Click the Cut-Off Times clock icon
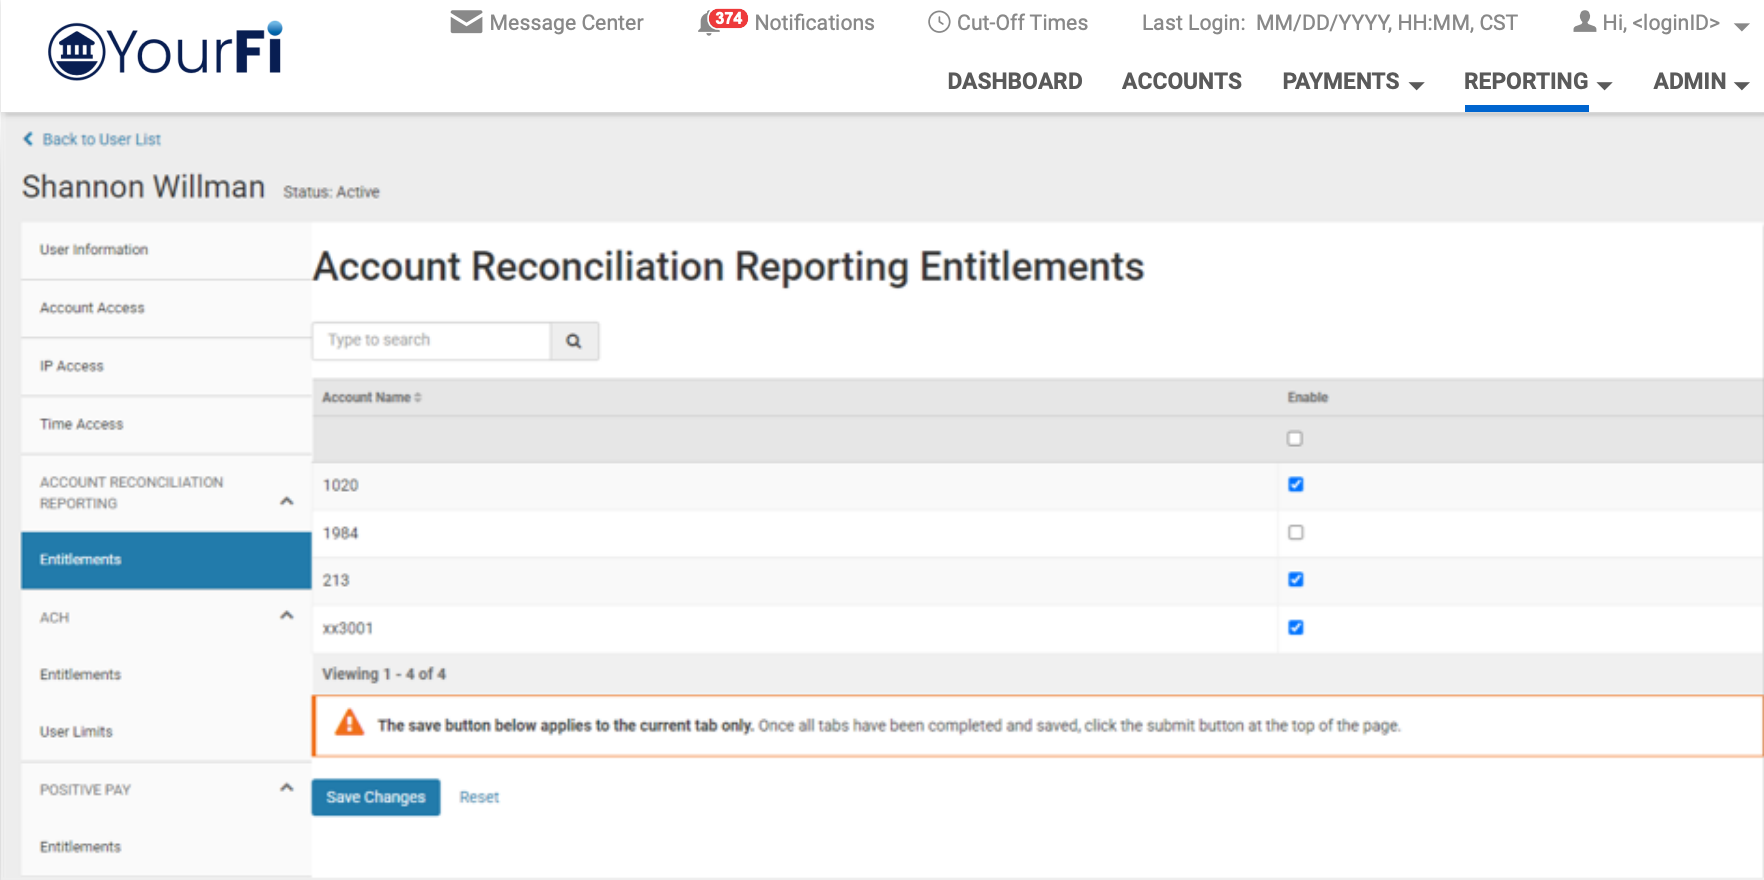Screen dimensions: 1764x880 coord(938,22)
